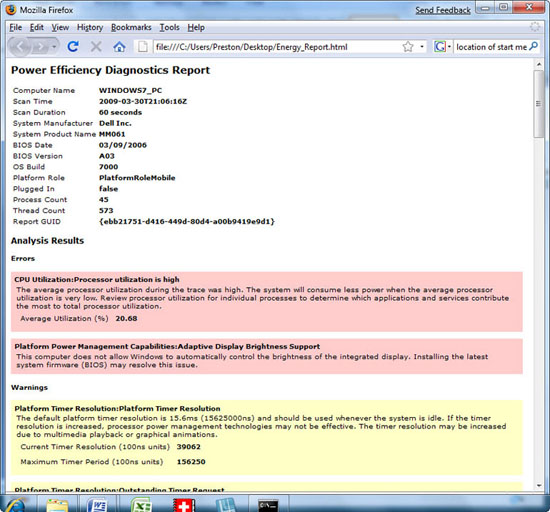Bookmark this page with the star icon
The width and height of the screenshot is (550, 512).
[x=408, y=47]
